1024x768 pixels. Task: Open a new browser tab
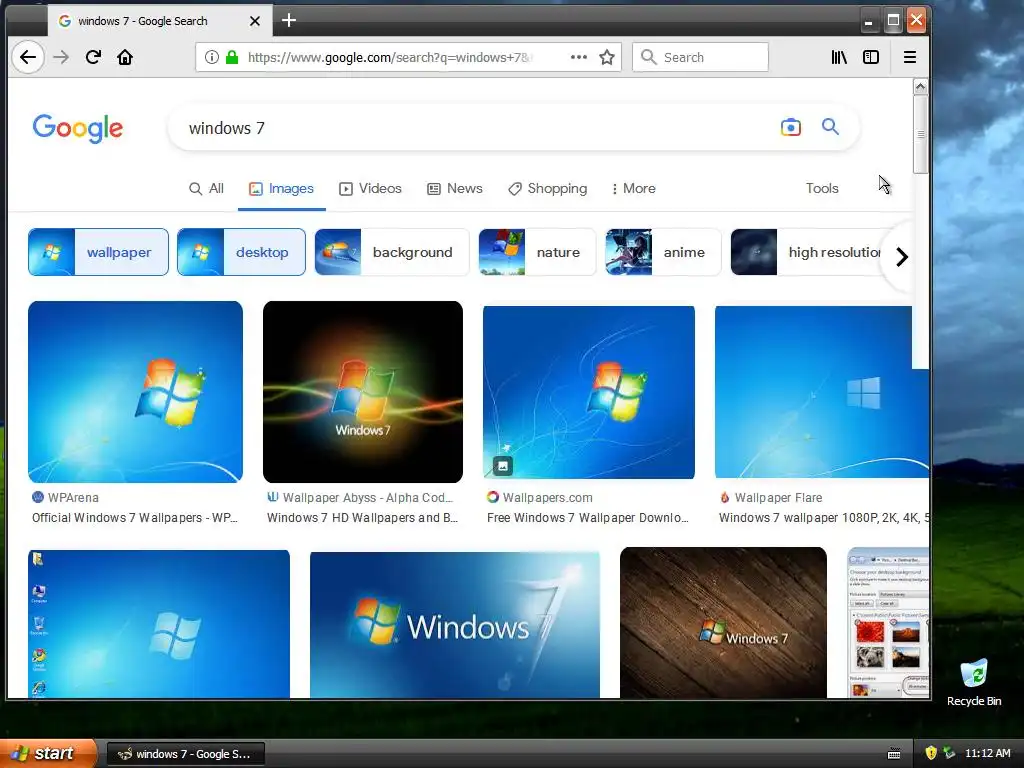click(x=289, y=21)
